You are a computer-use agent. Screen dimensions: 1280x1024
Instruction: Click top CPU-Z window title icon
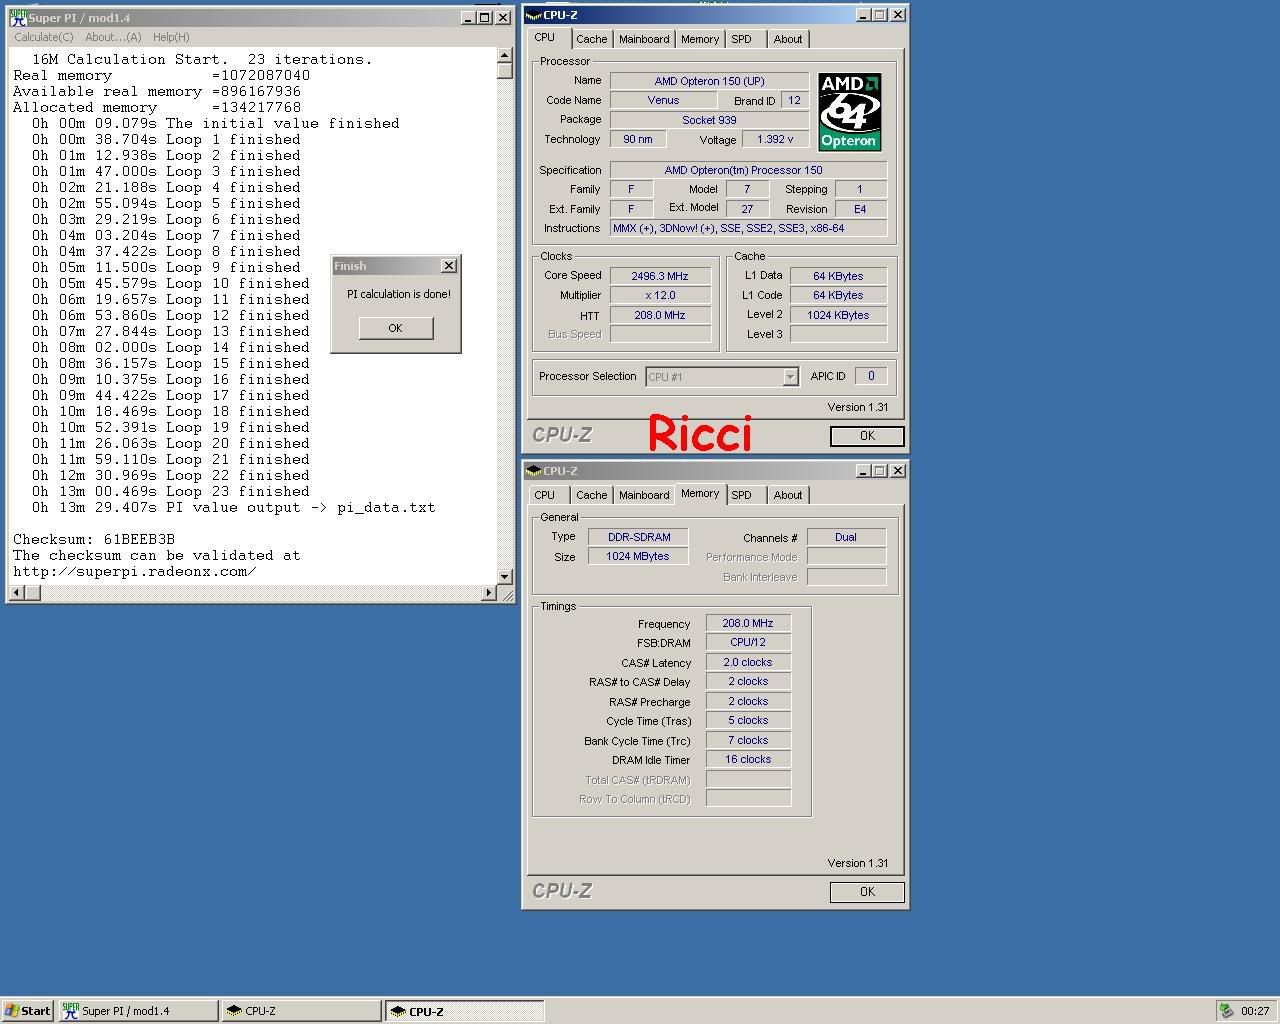(x=535, y=15)
